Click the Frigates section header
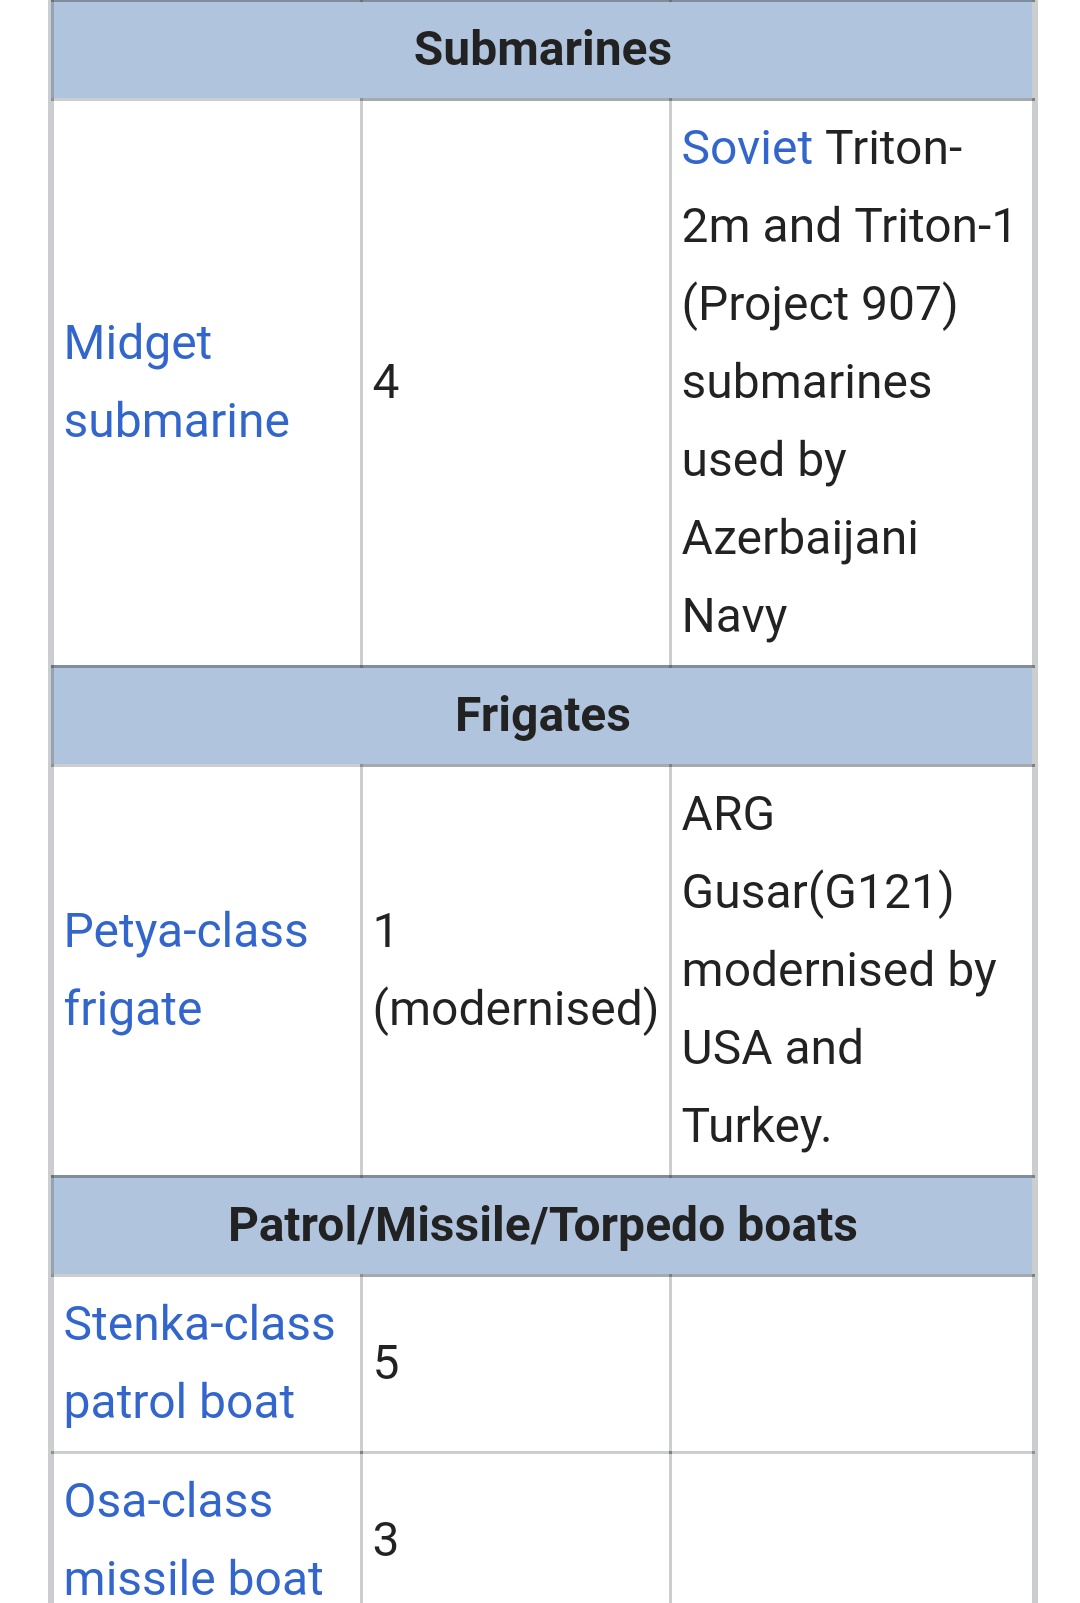This screenshot has width=1080, height=1603. tap(542, 715)
